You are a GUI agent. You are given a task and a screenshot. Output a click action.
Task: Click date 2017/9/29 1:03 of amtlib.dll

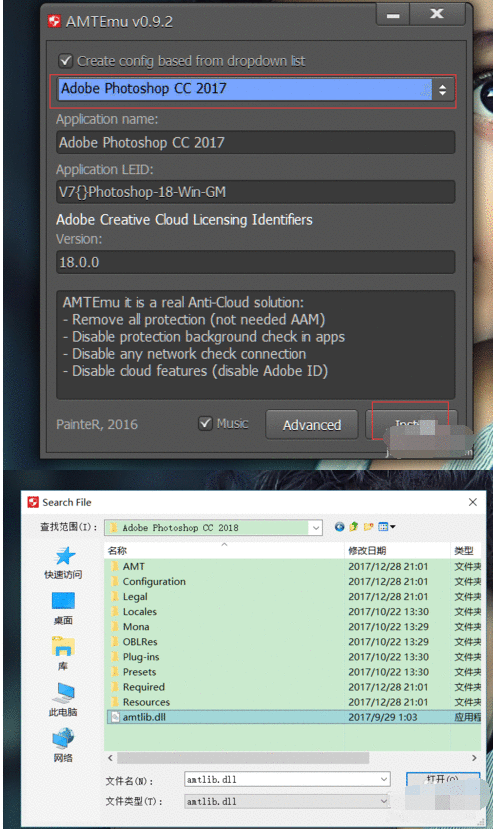click(382, 717)
